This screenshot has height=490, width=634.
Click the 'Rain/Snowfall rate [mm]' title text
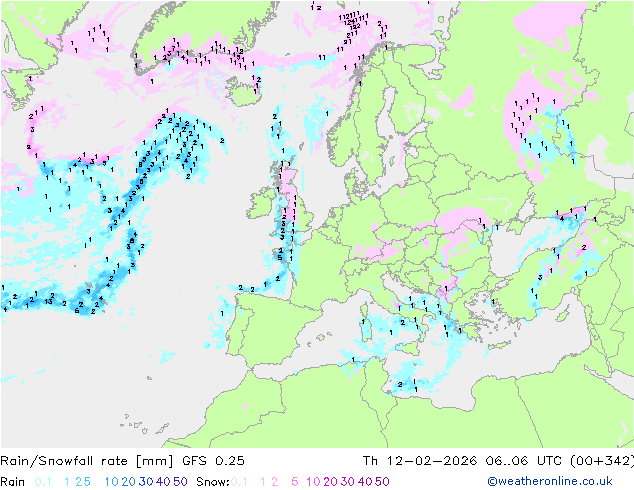pyautogui.click(x=87, y=461)
